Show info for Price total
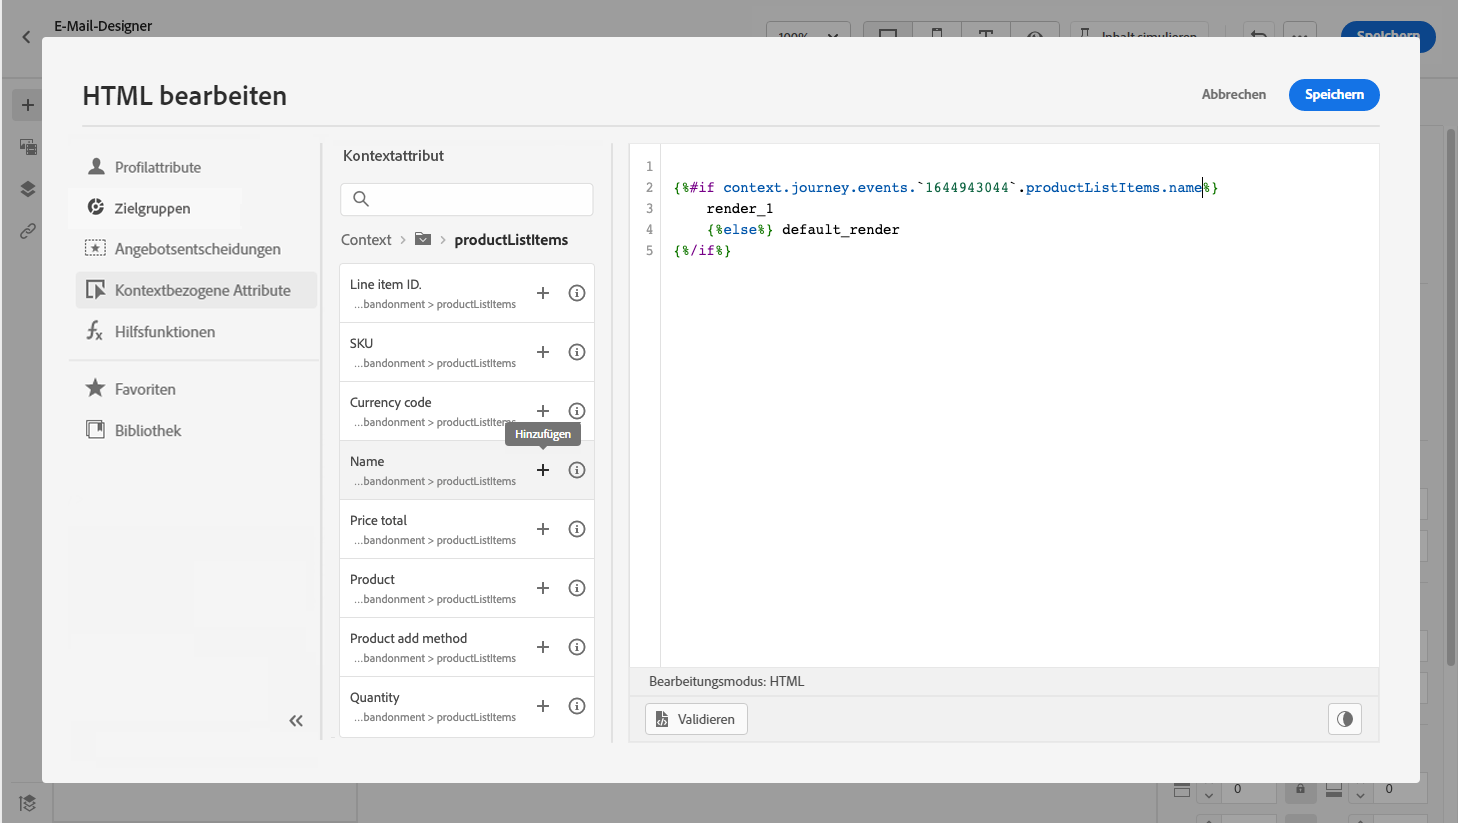Screen dimensions: 1458x823 point(577,529)
